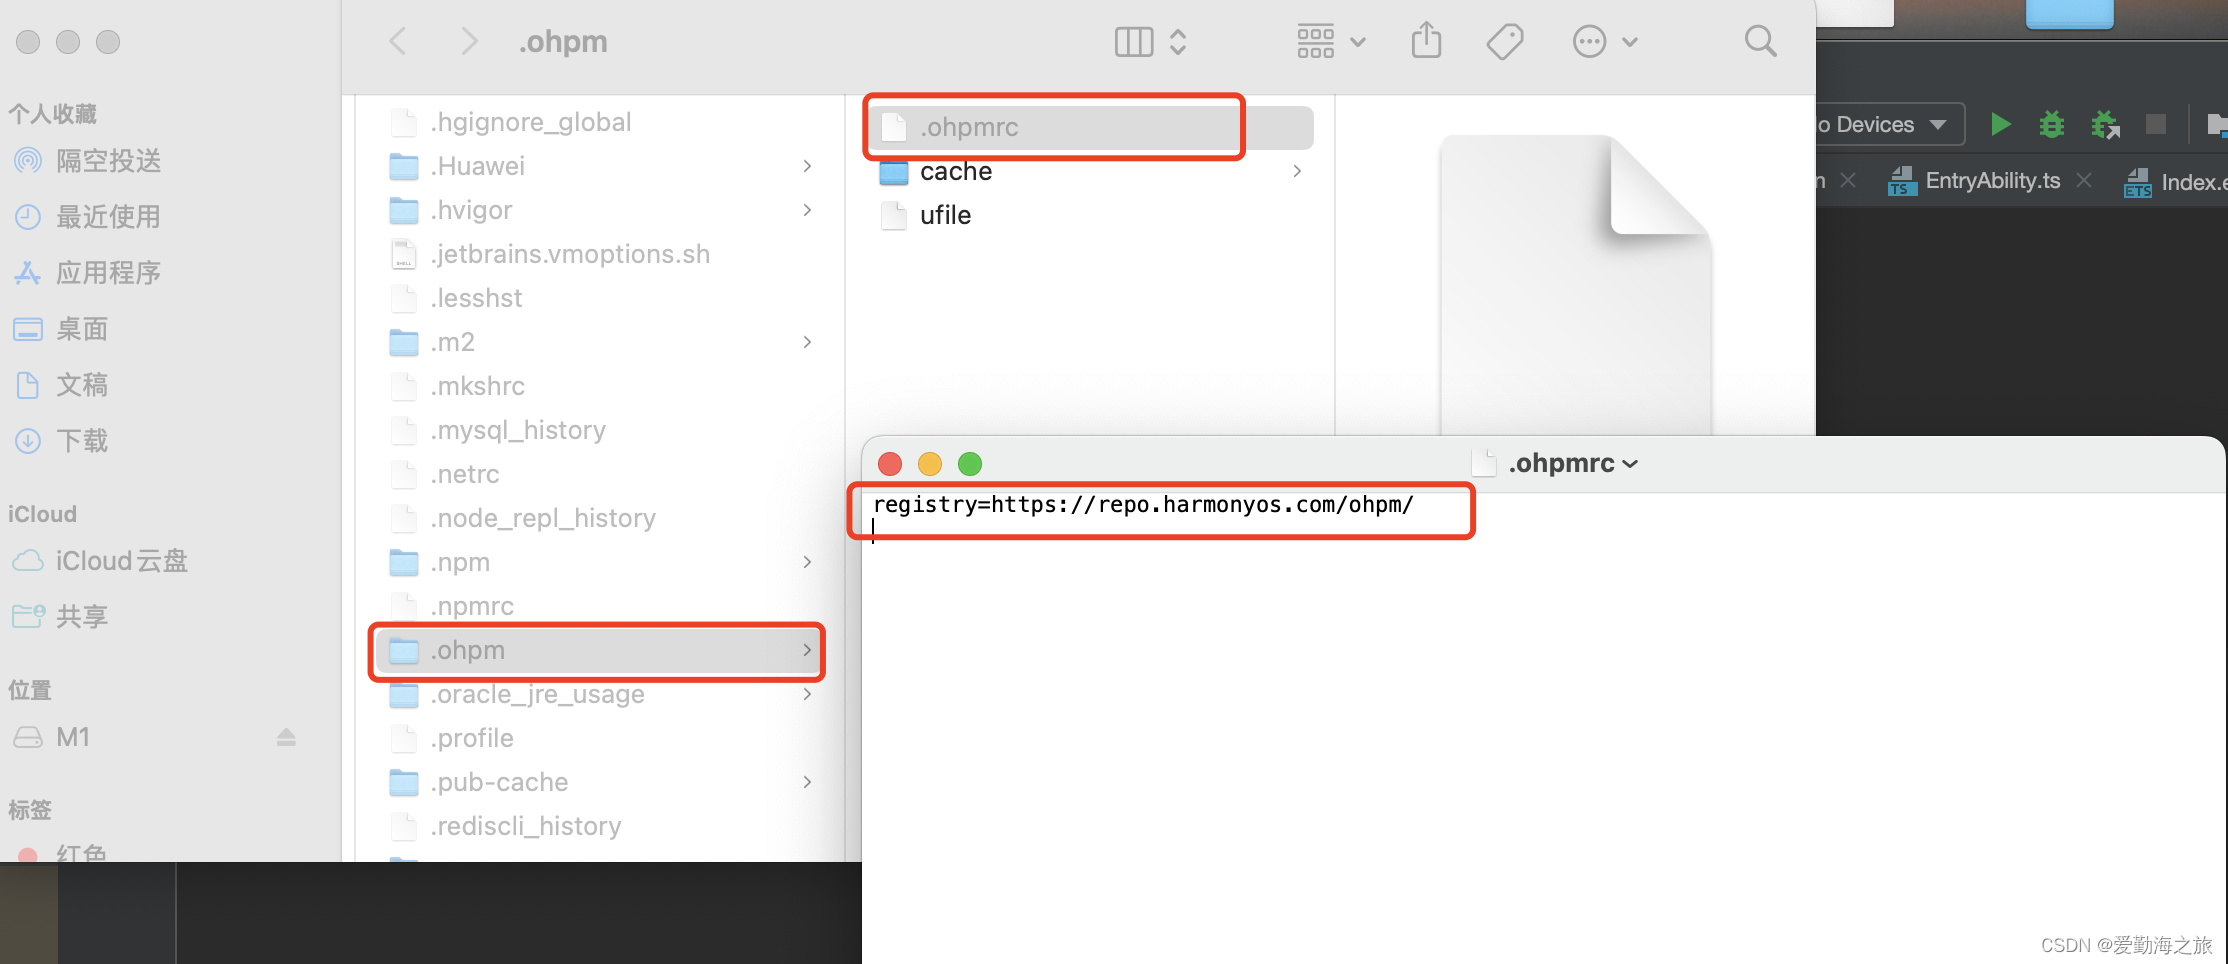The width and height of the screenshot is (2228, 964).
Task: Expand the .npm folder chevron
Action: click(807, 562)
